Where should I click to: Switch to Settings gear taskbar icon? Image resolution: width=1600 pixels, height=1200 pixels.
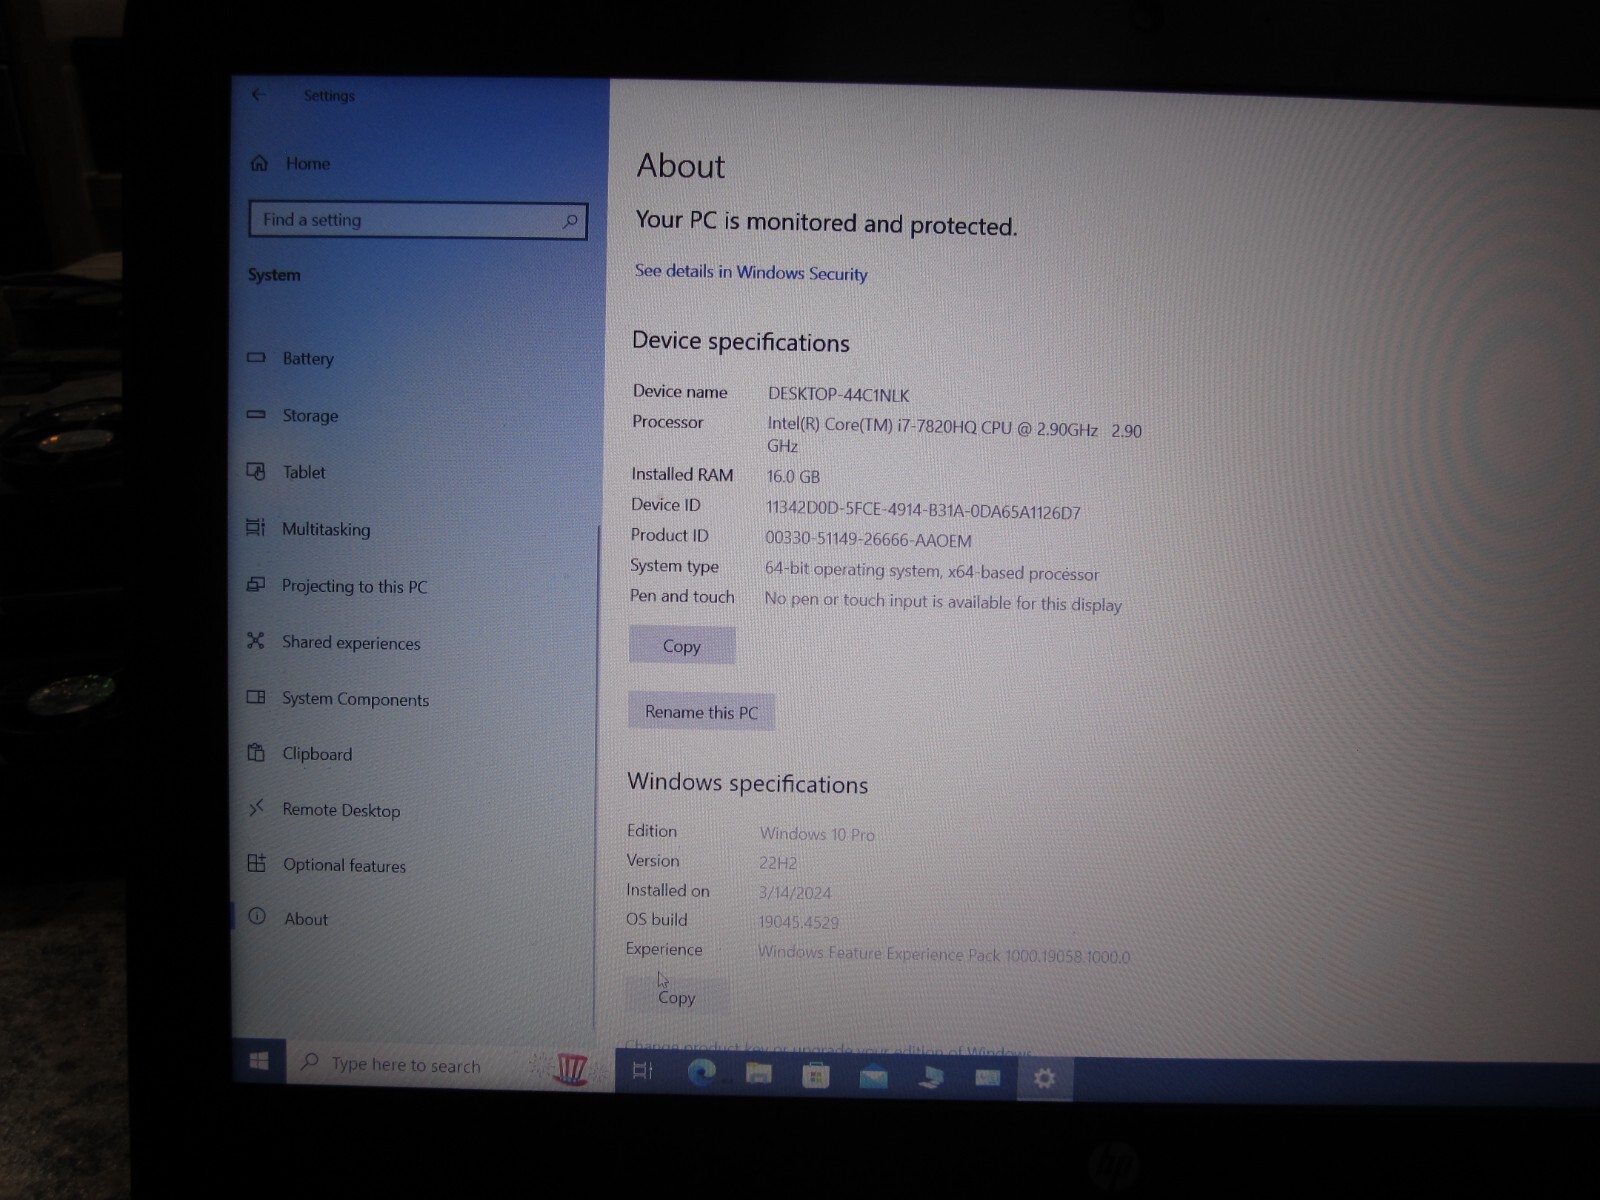click(1045, 1079)
